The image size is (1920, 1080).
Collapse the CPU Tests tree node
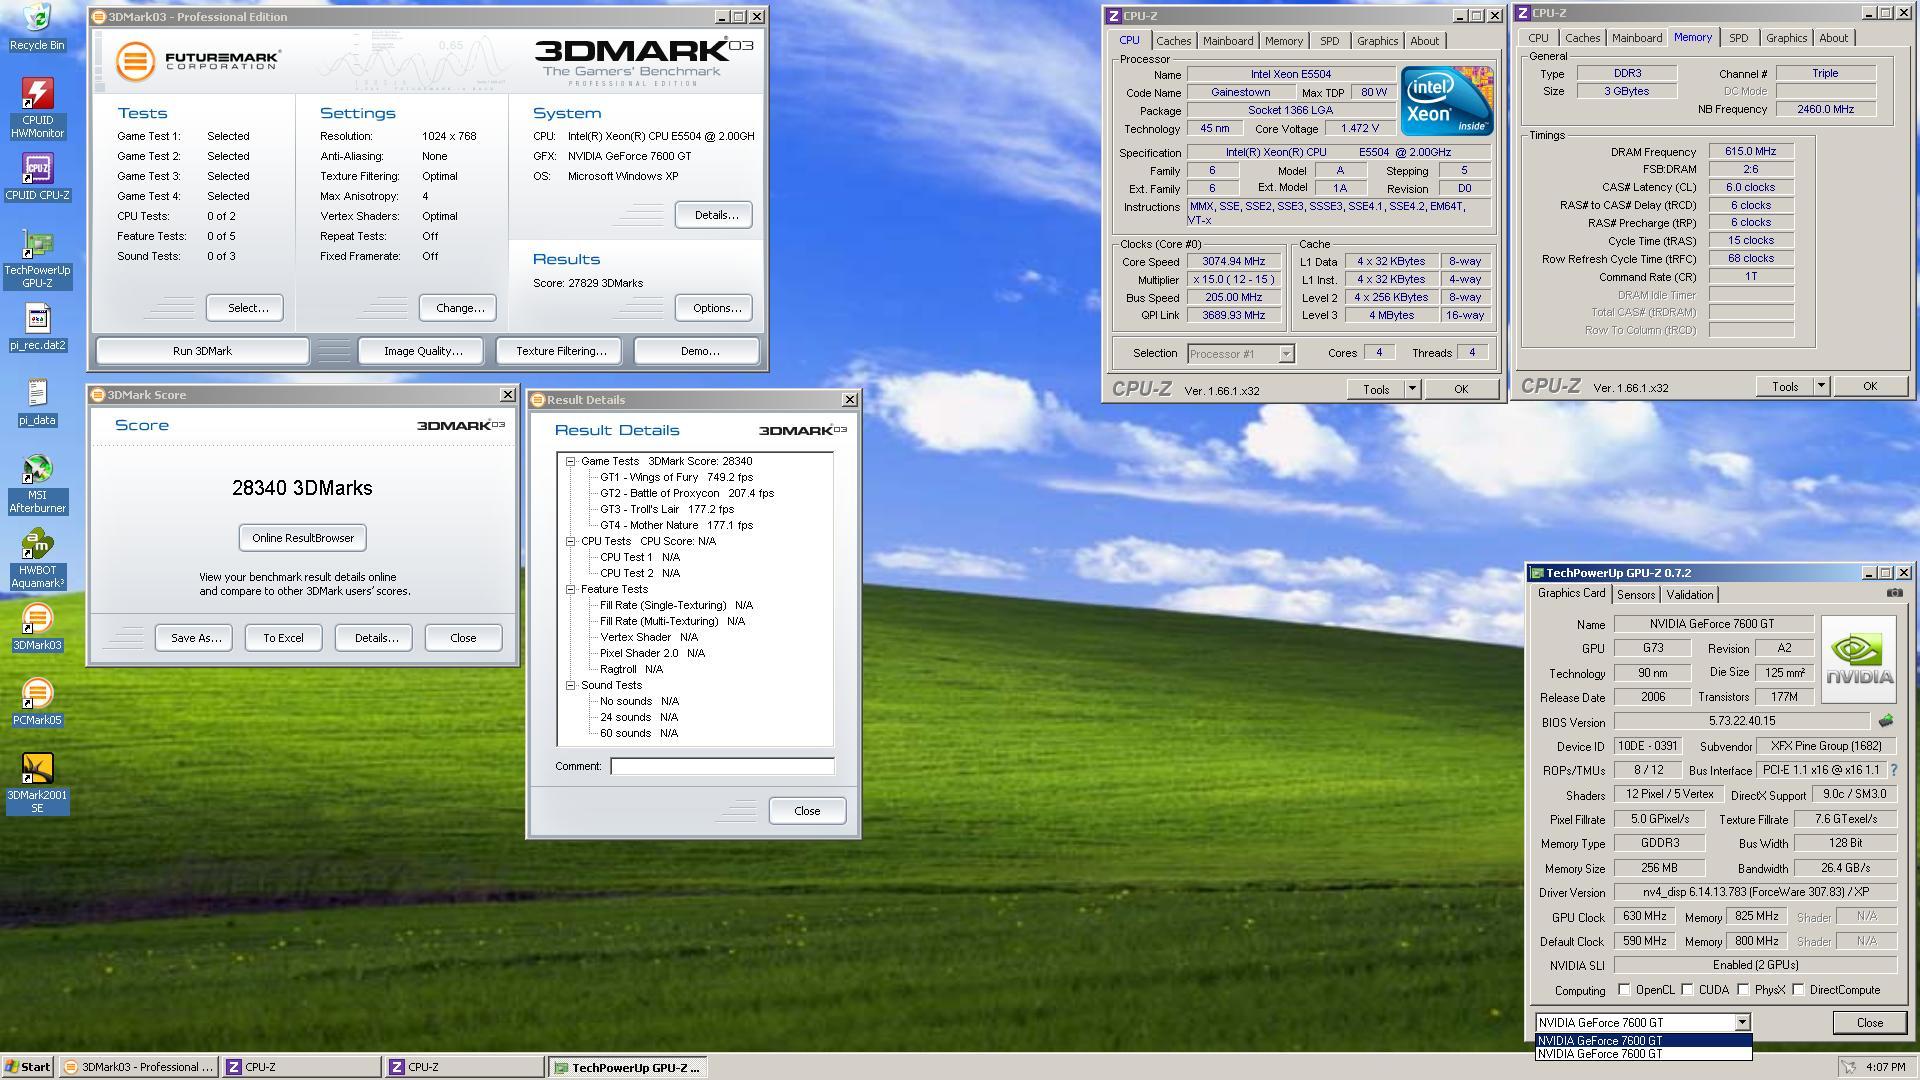570,541
